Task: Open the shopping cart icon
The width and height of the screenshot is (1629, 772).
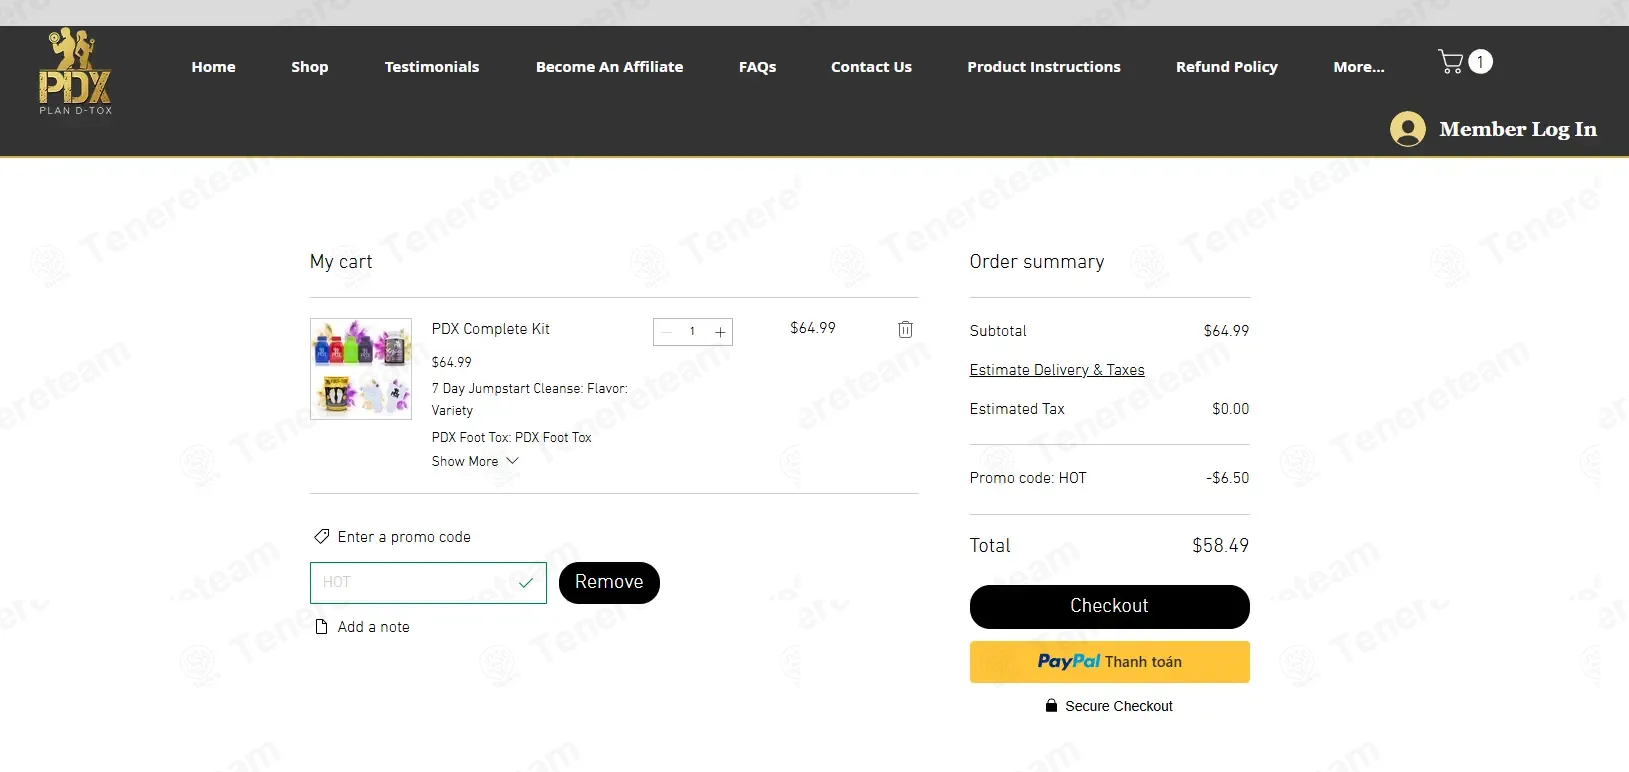Action: point(1451,62)
